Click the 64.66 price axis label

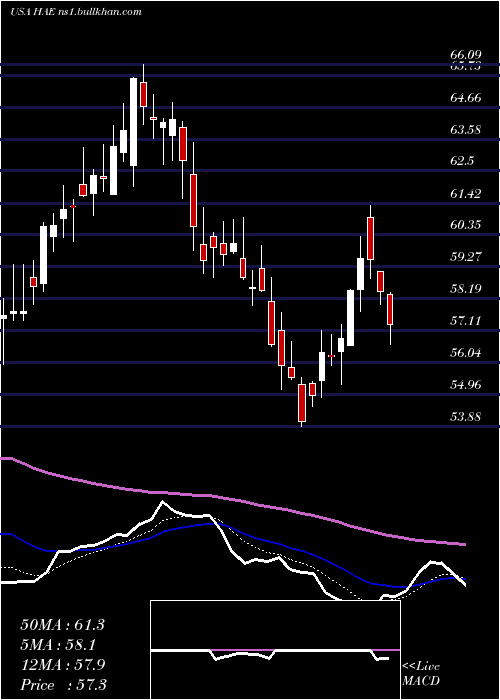(465, 98)
